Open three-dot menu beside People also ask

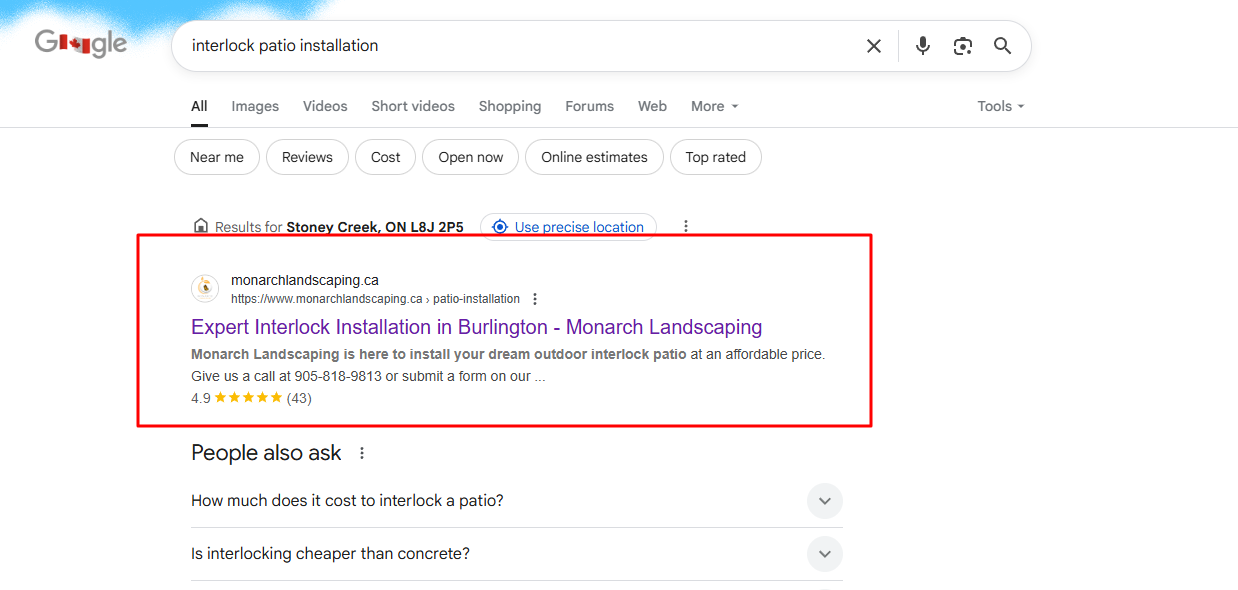[x=362, y=453]
